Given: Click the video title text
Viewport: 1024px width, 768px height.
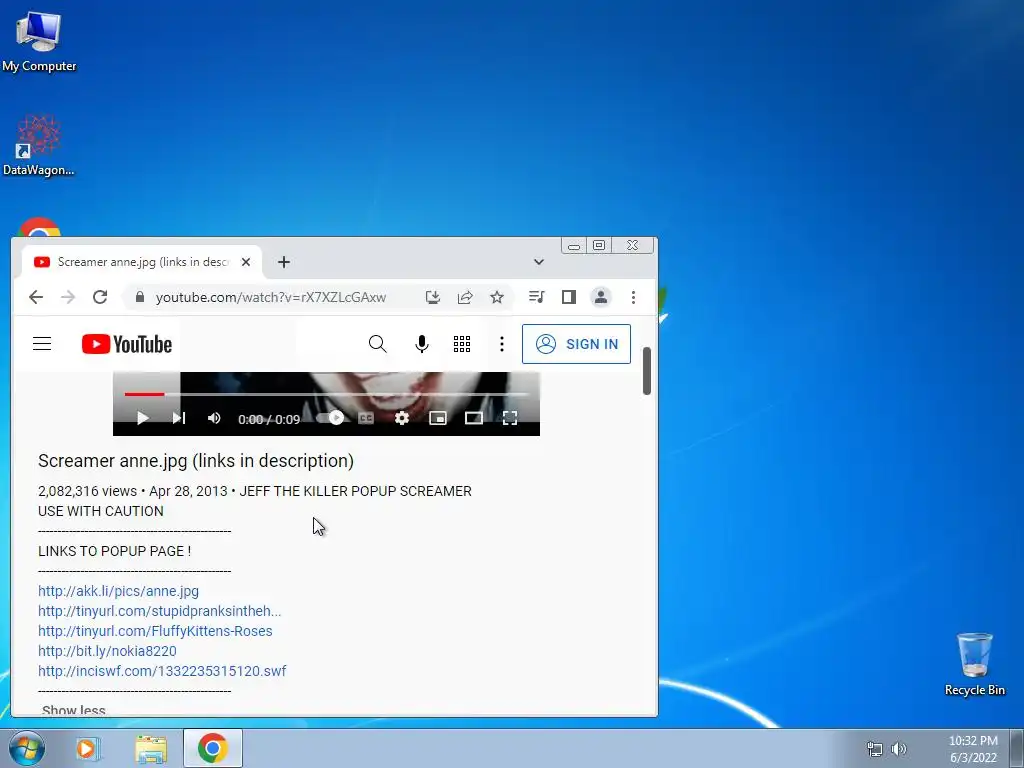Looking at the screenshot, I should click(x=196, y=460).
